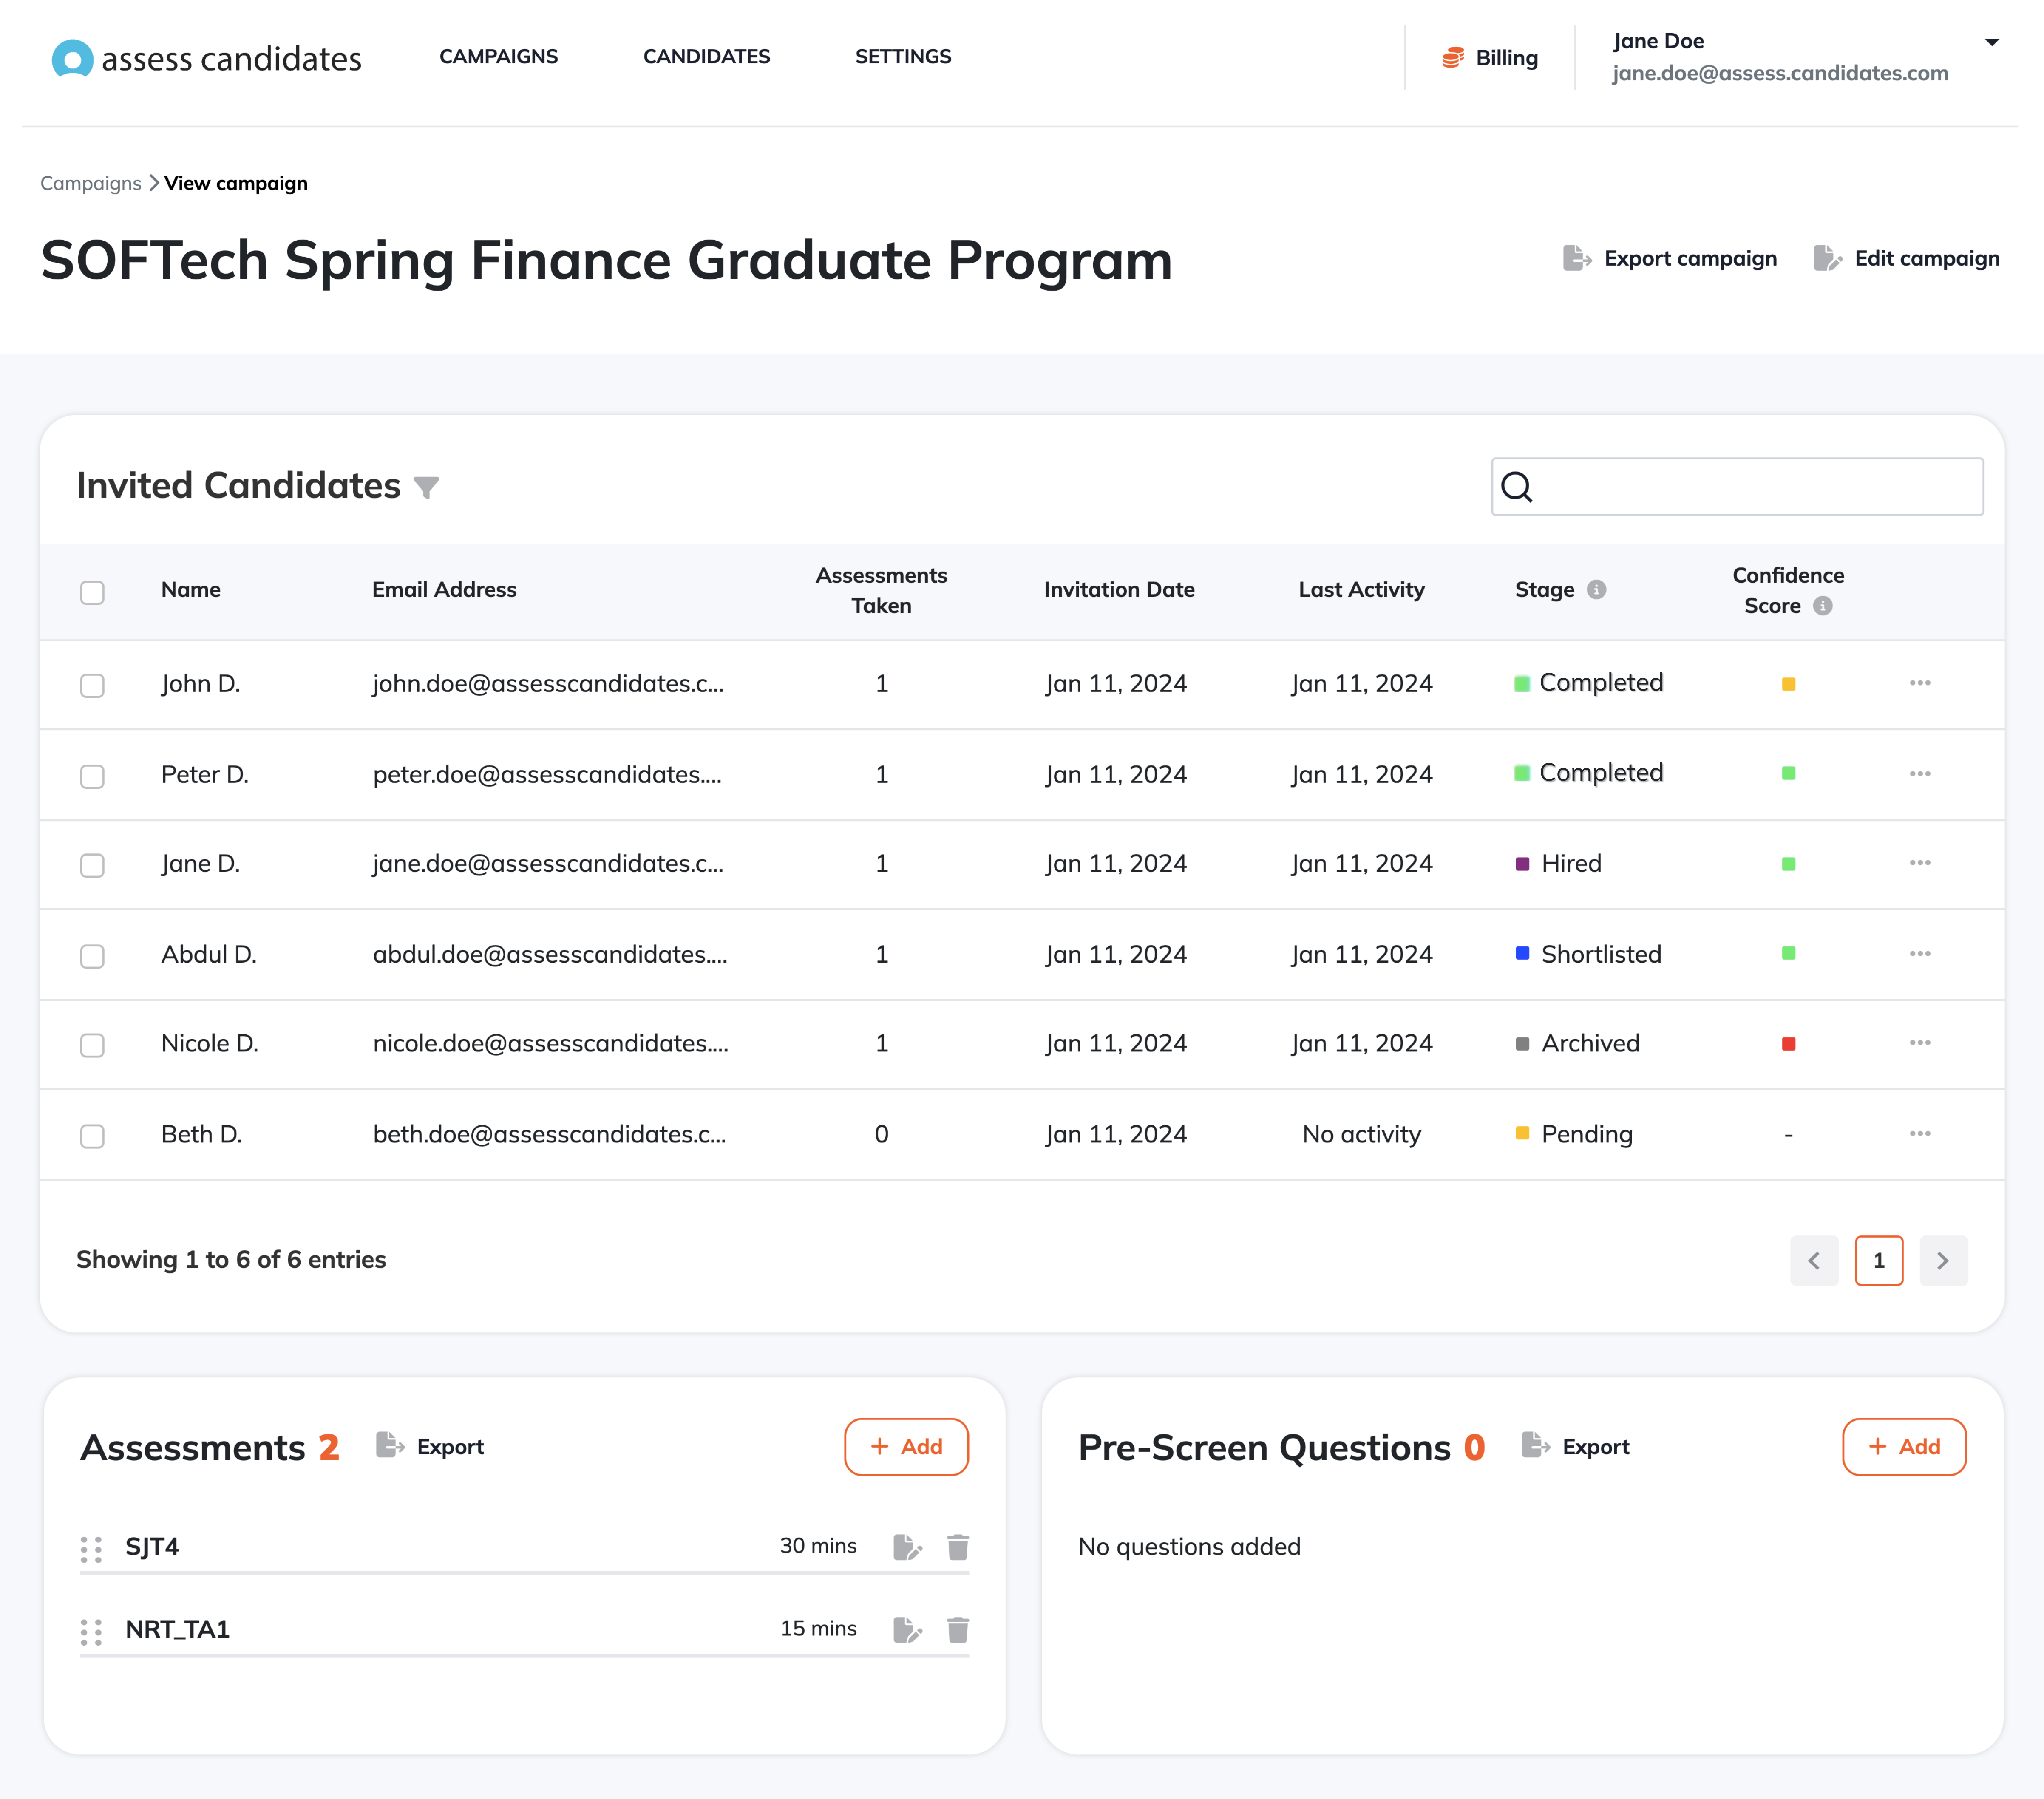This screenshot has height=1799, width=2044.
Task: Click Jane D.'s green confidence score indicator
Action: coord(1788,864)
